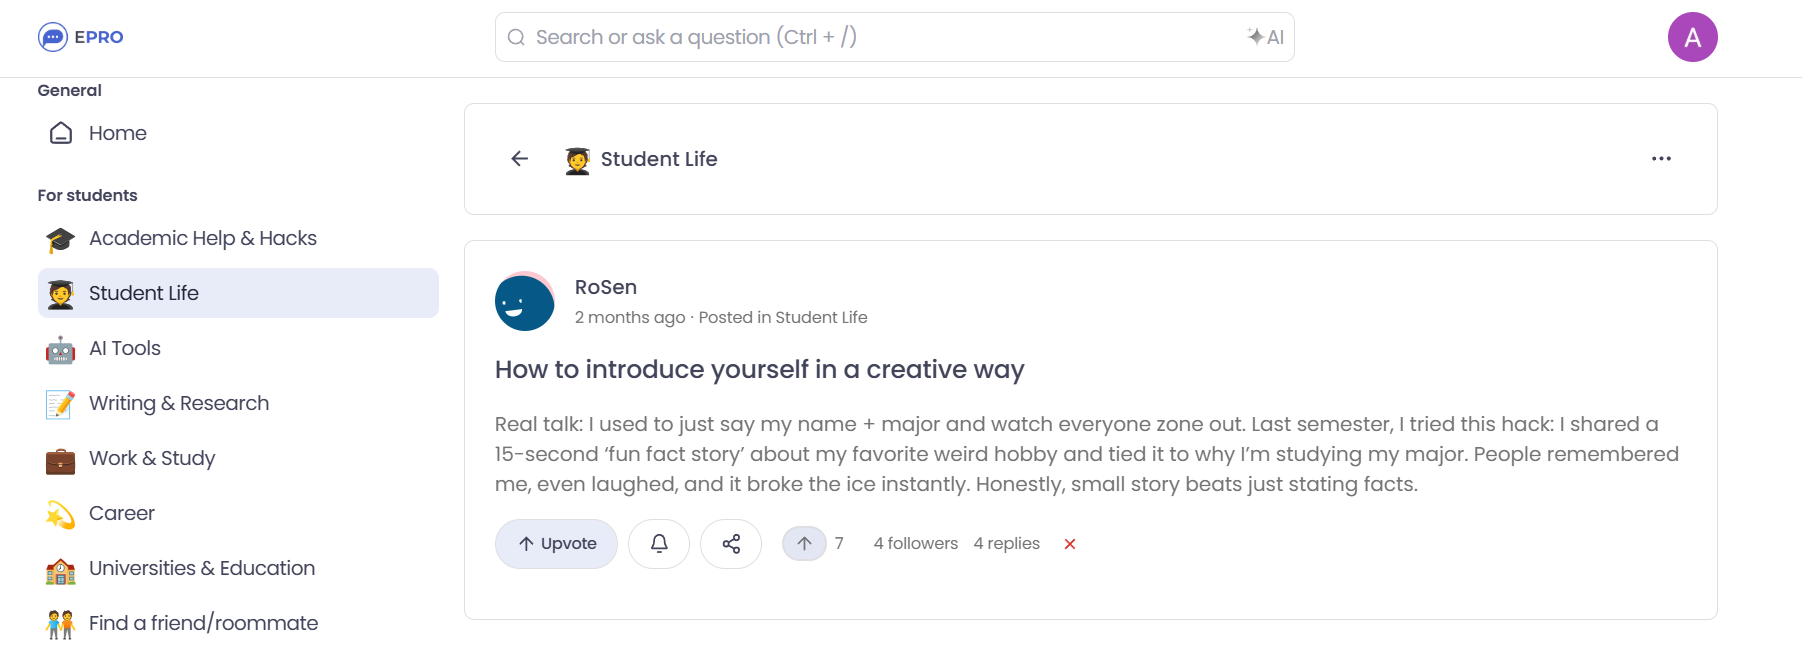This screenshot has width=1802, height=645.
Task: Open Writing & Research section
Action: click(178, 403)
